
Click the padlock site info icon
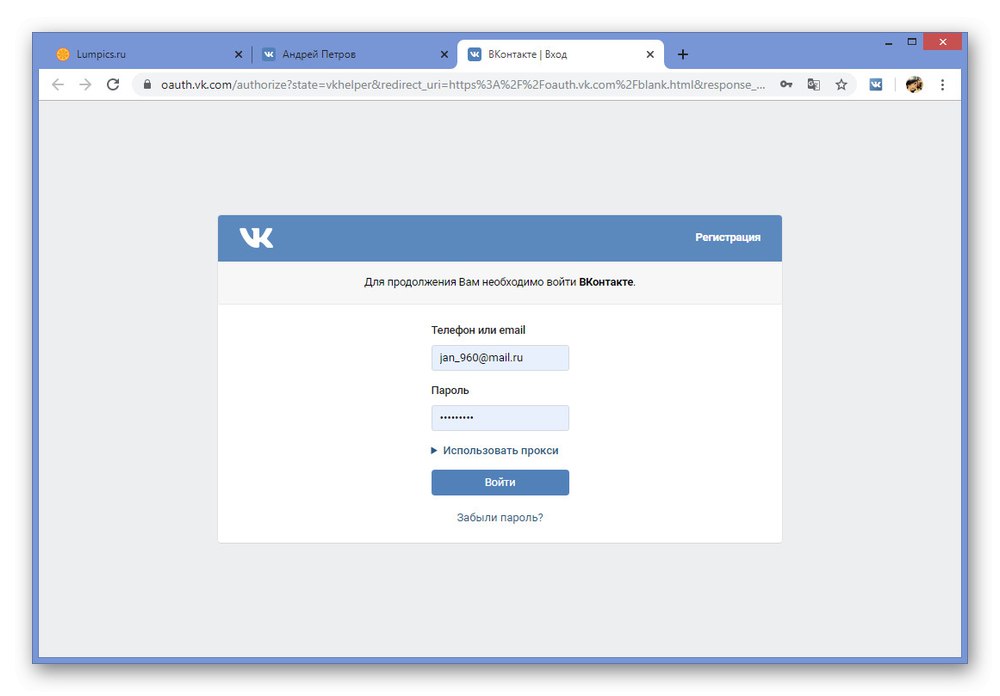pyautogui.click(x=147, y=84)
